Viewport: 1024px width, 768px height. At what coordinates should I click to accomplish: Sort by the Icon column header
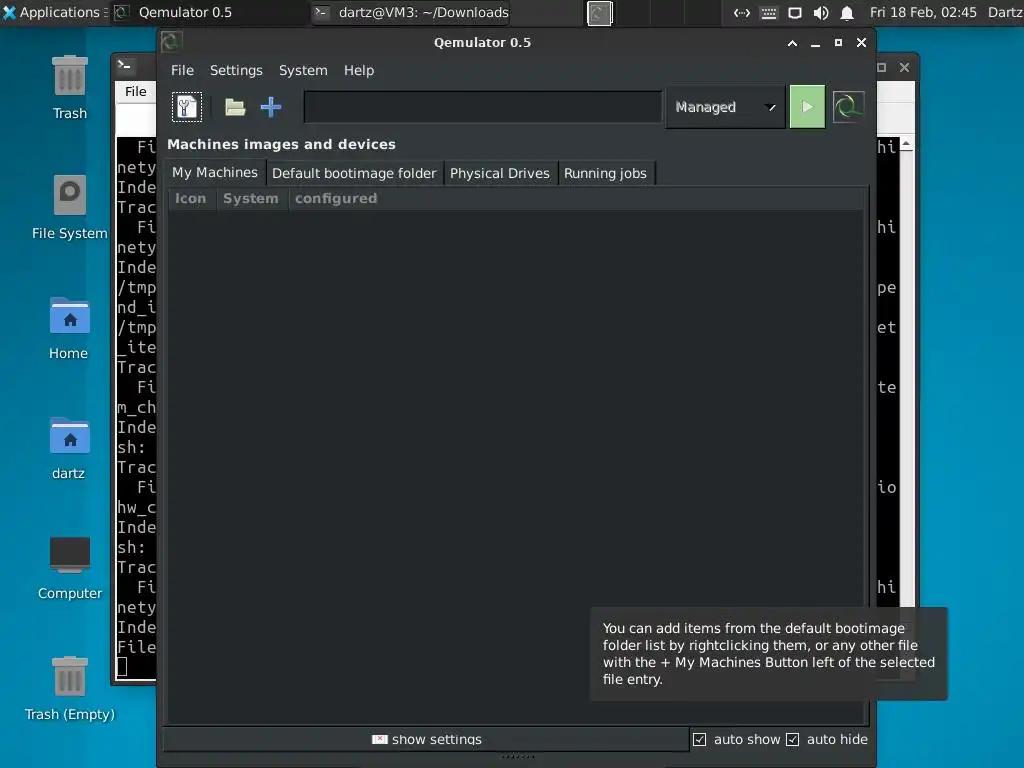(191, 199)
